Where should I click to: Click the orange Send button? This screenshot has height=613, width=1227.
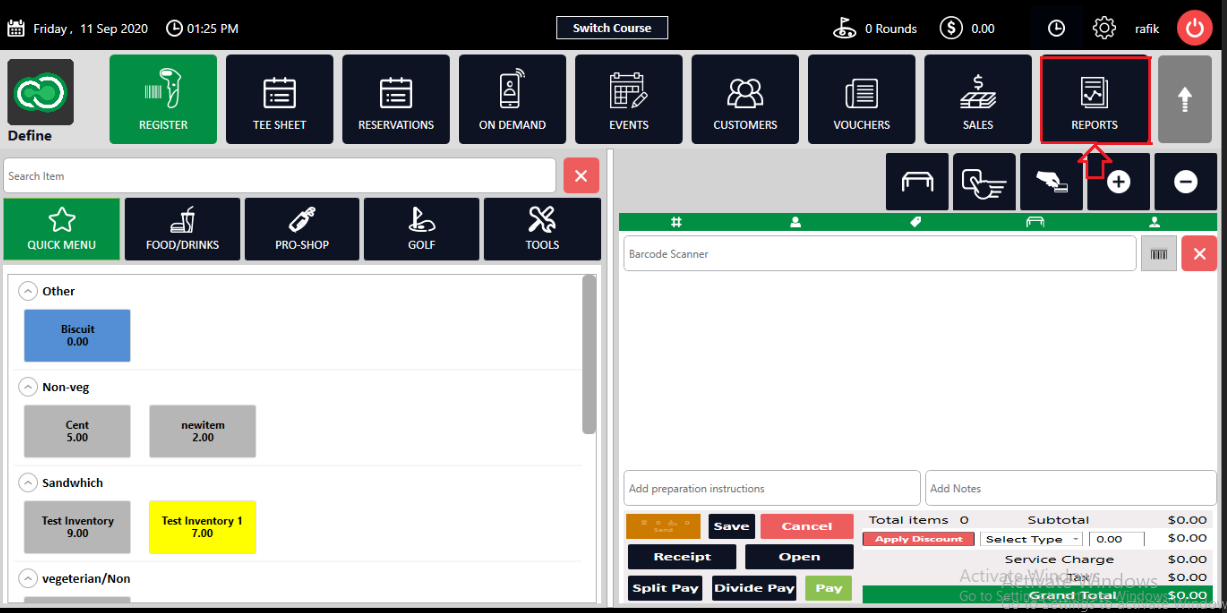[x=663, y=526]
